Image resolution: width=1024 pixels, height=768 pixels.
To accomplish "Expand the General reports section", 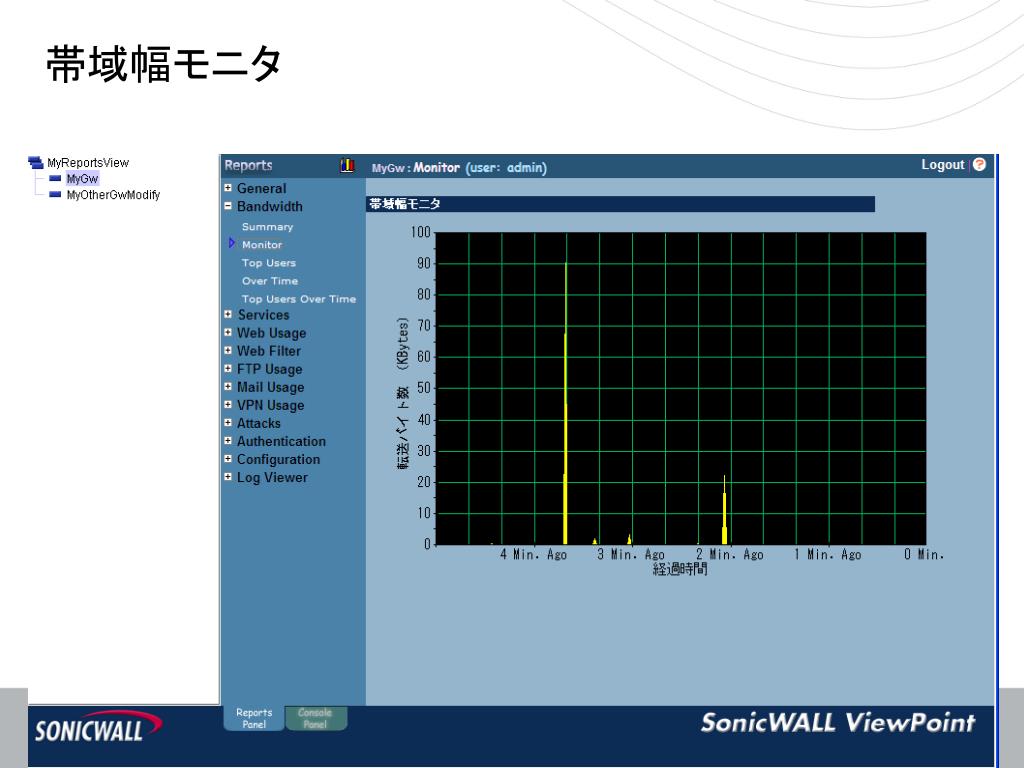I will click(x=228, y=188).
